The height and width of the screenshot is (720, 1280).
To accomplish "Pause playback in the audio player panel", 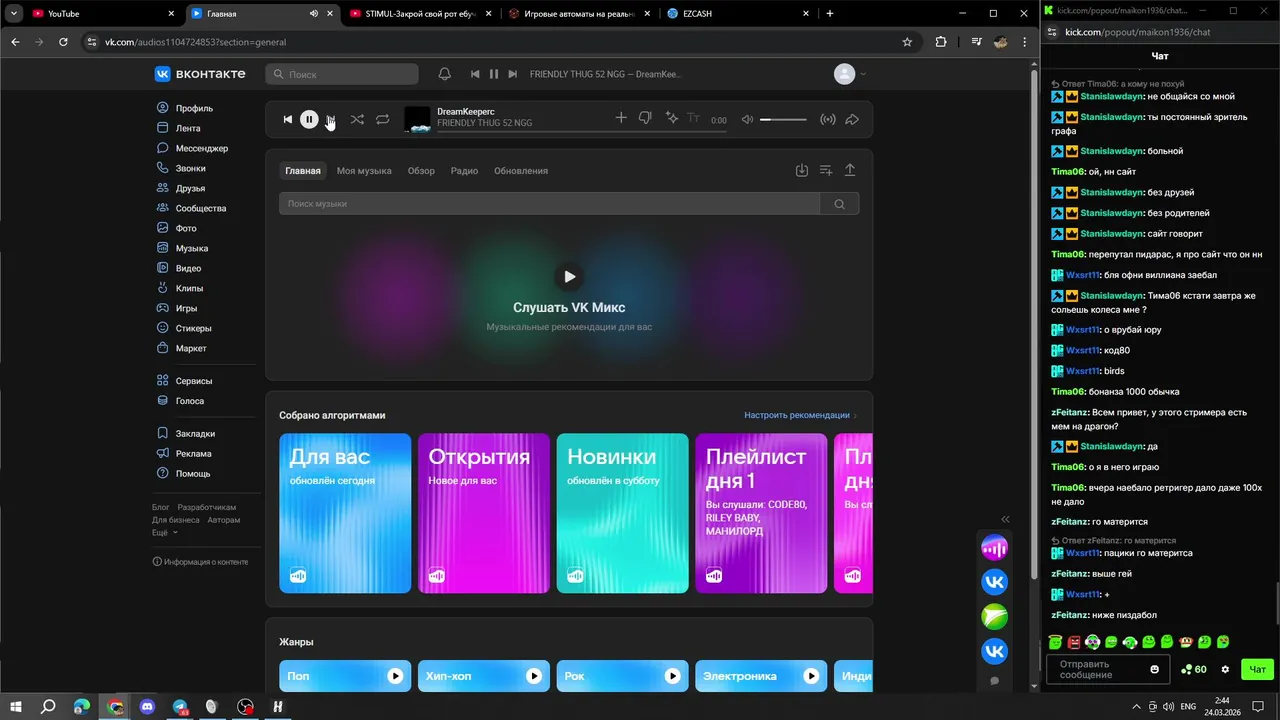I will pos(309,119).
